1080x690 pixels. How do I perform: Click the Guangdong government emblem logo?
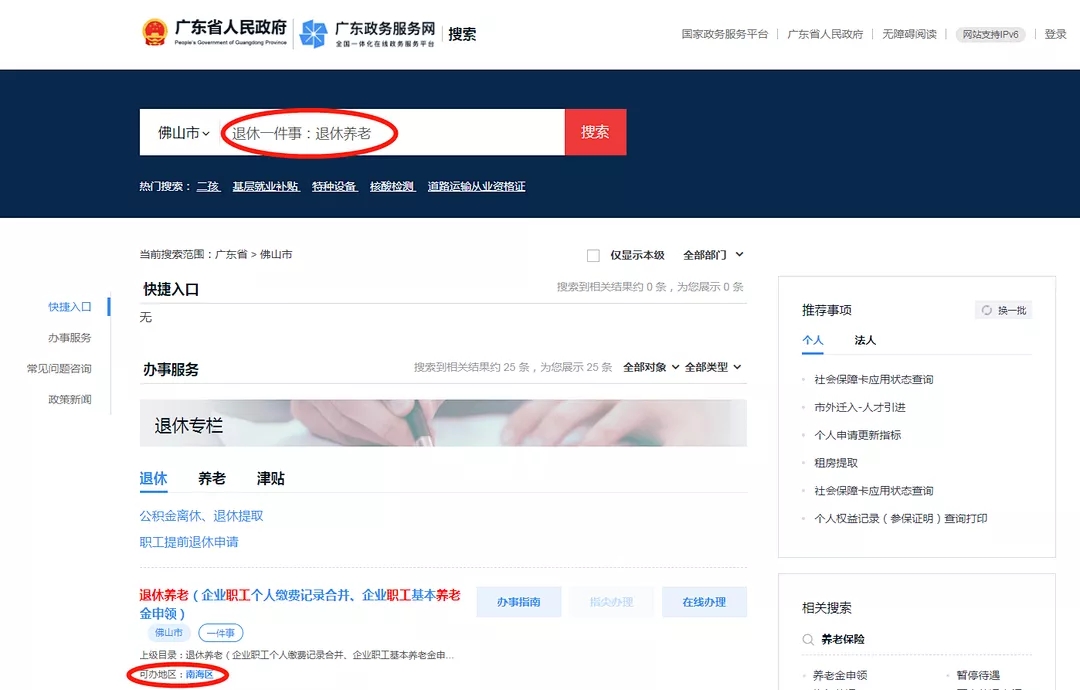(155, 32)
